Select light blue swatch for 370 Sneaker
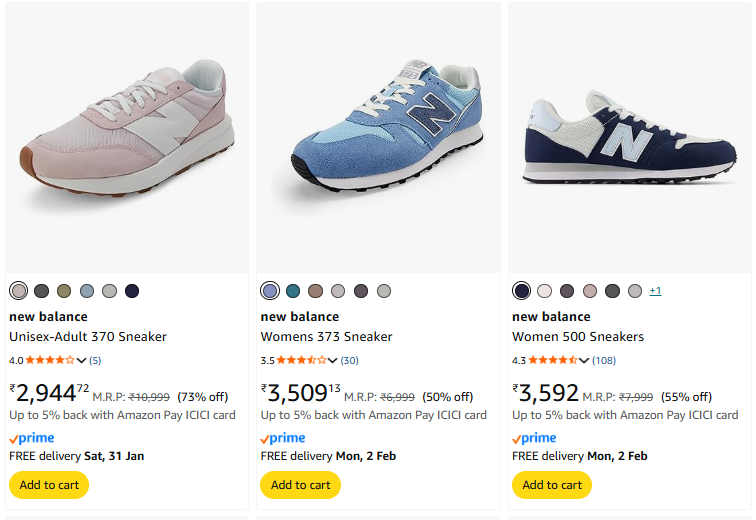Screen dimensions: 756x520 click(87, 291)
